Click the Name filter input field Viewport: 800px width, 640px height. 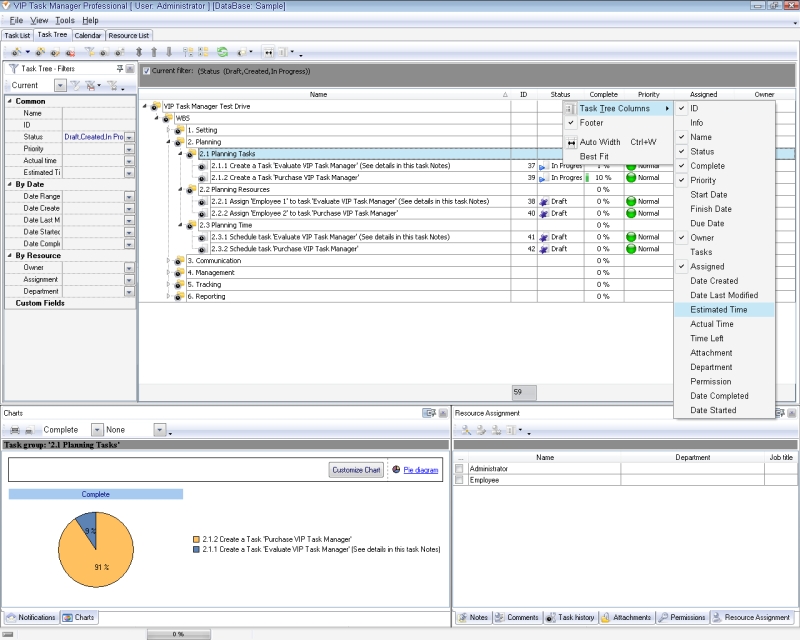(99, 113)
